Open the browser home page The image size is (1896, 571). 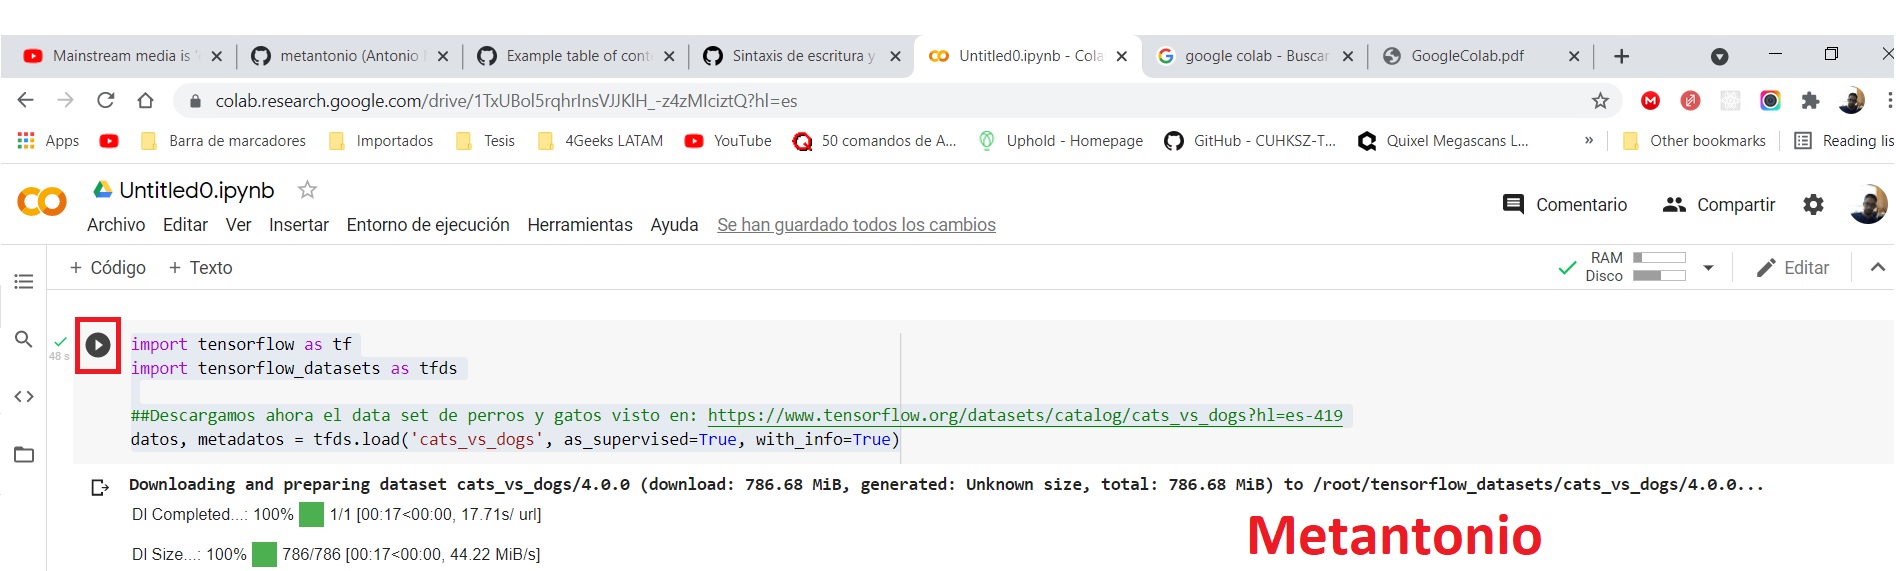pos(145,100)
